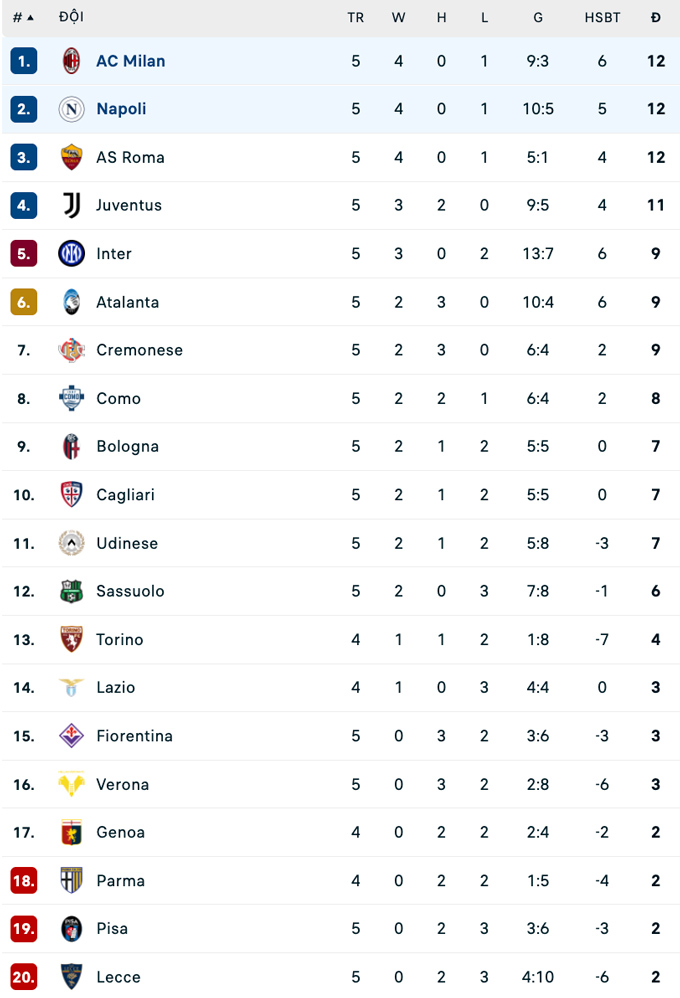Click the Parma club crest
This screenshot has height=998, width=680.
(x=71, y=881)
